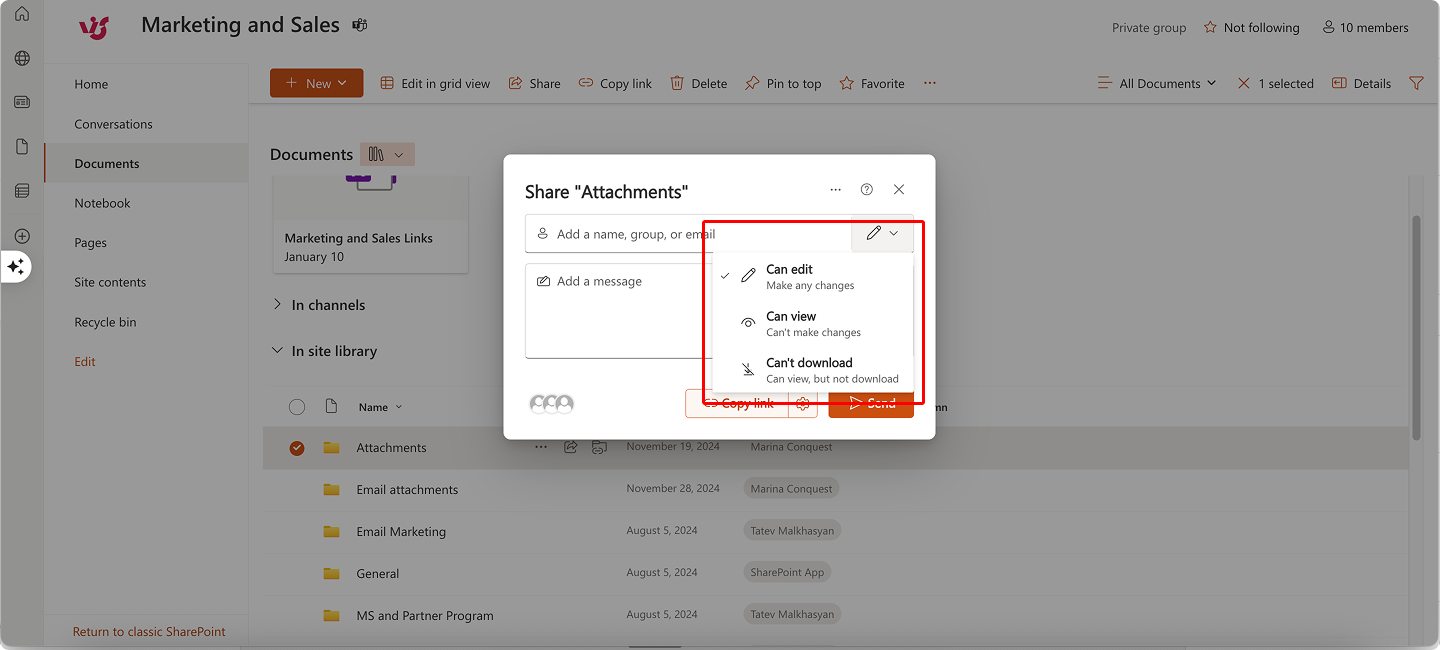Image resolution: width=1440 pixels, height=650 pixels.
Task: Check the circle selector next to Name column
Action: tap(297, 407)
